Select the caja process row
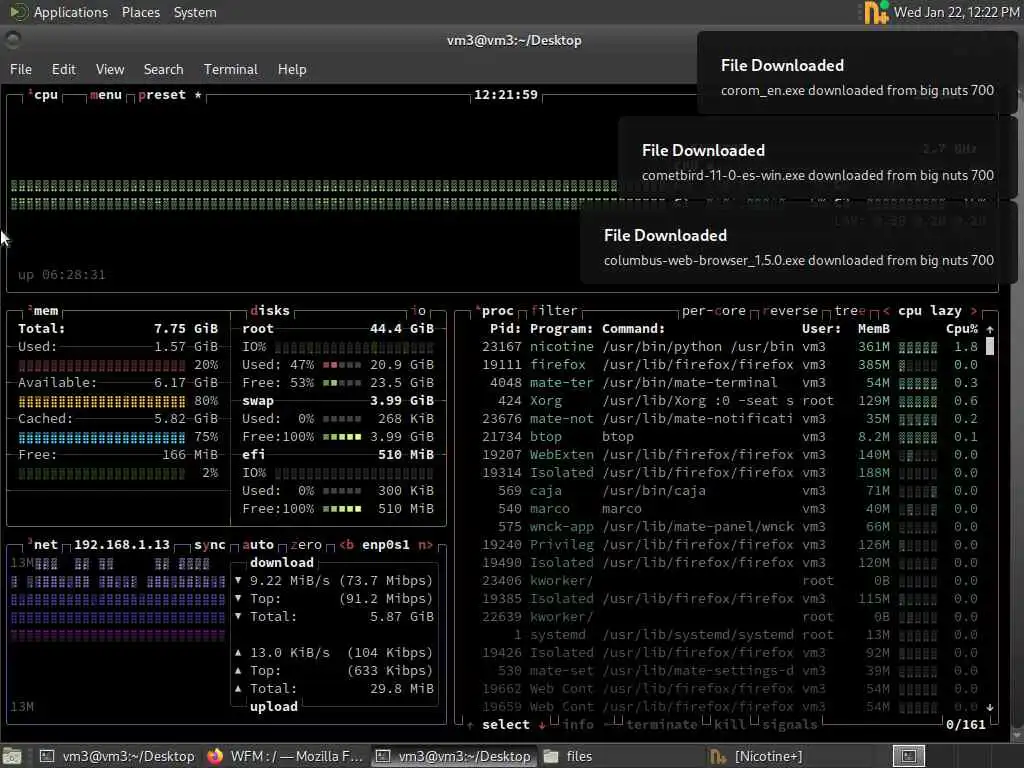Image resolution: width=1024 pixels, height=768 pixels. tap(729, 490)
